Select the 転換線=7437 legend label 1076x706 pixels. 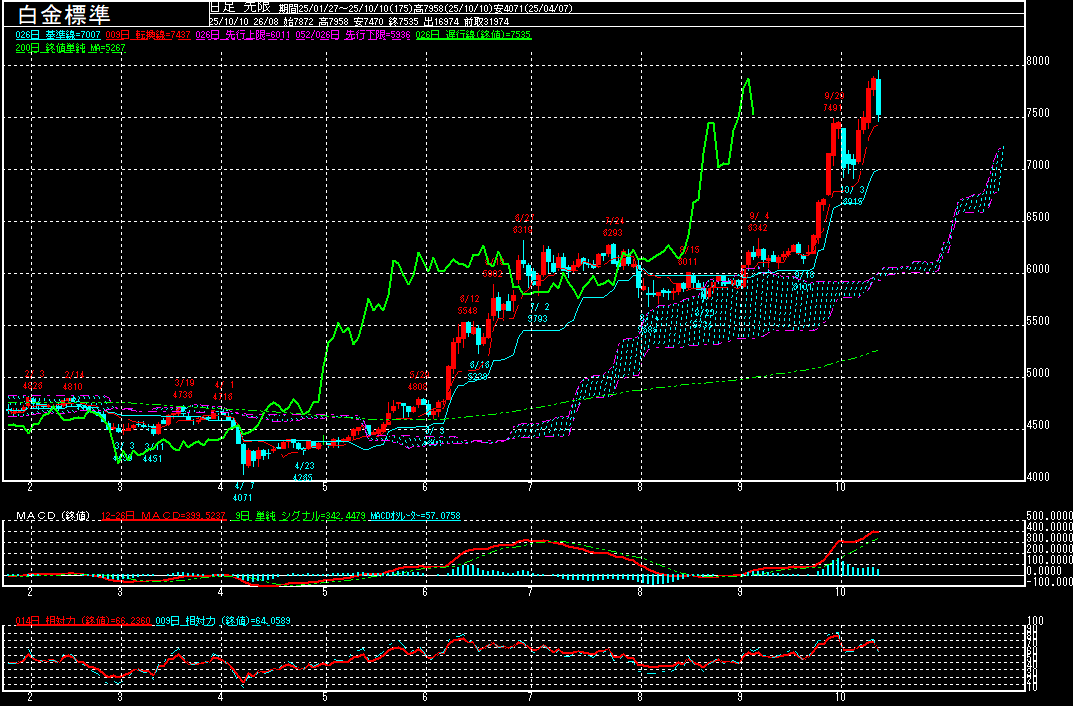[148, 35]
